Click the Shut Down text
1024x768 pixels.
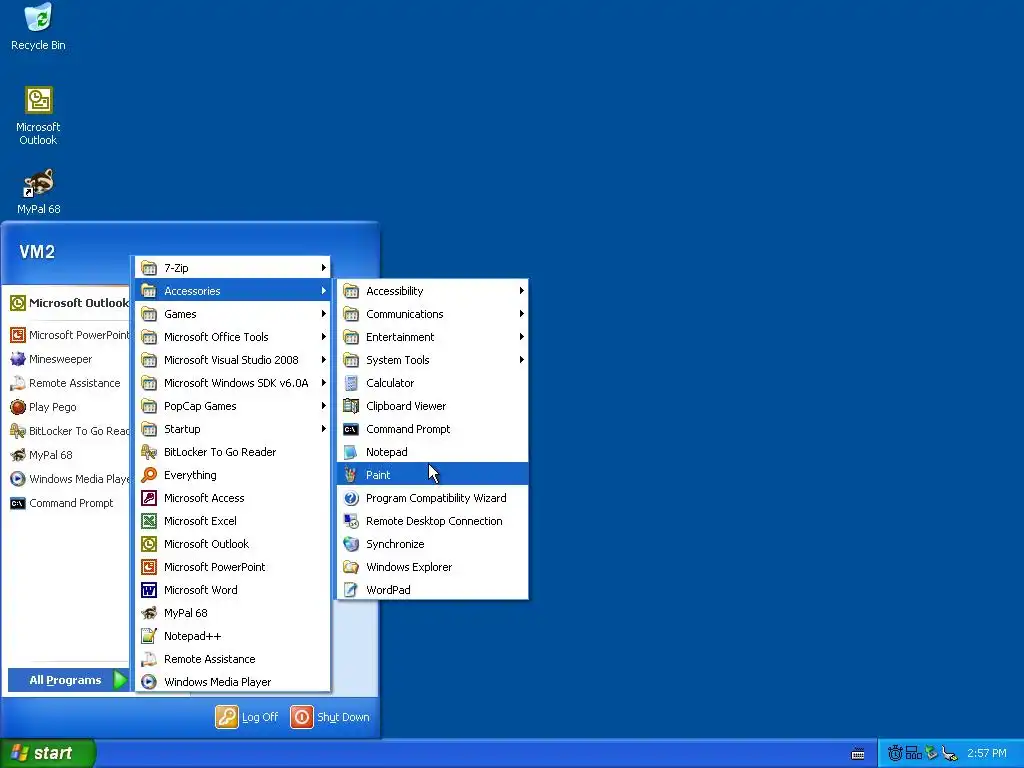click(x=343, y=717)
